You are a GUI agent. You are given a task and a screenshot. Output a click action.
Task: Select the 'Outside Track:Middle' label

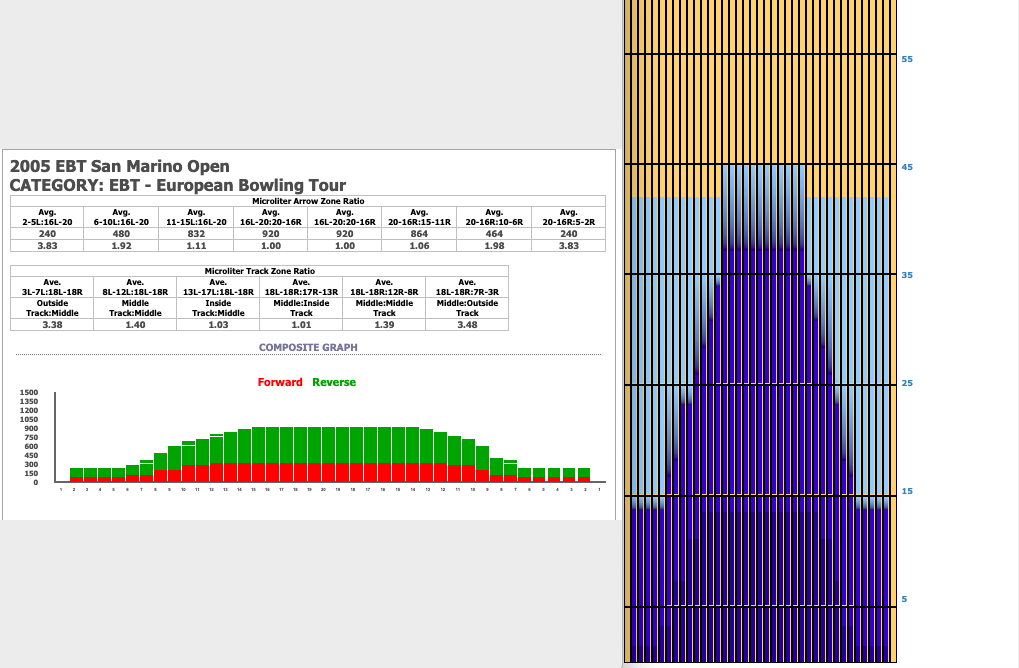pyautogui.click(x=52, y=308)
